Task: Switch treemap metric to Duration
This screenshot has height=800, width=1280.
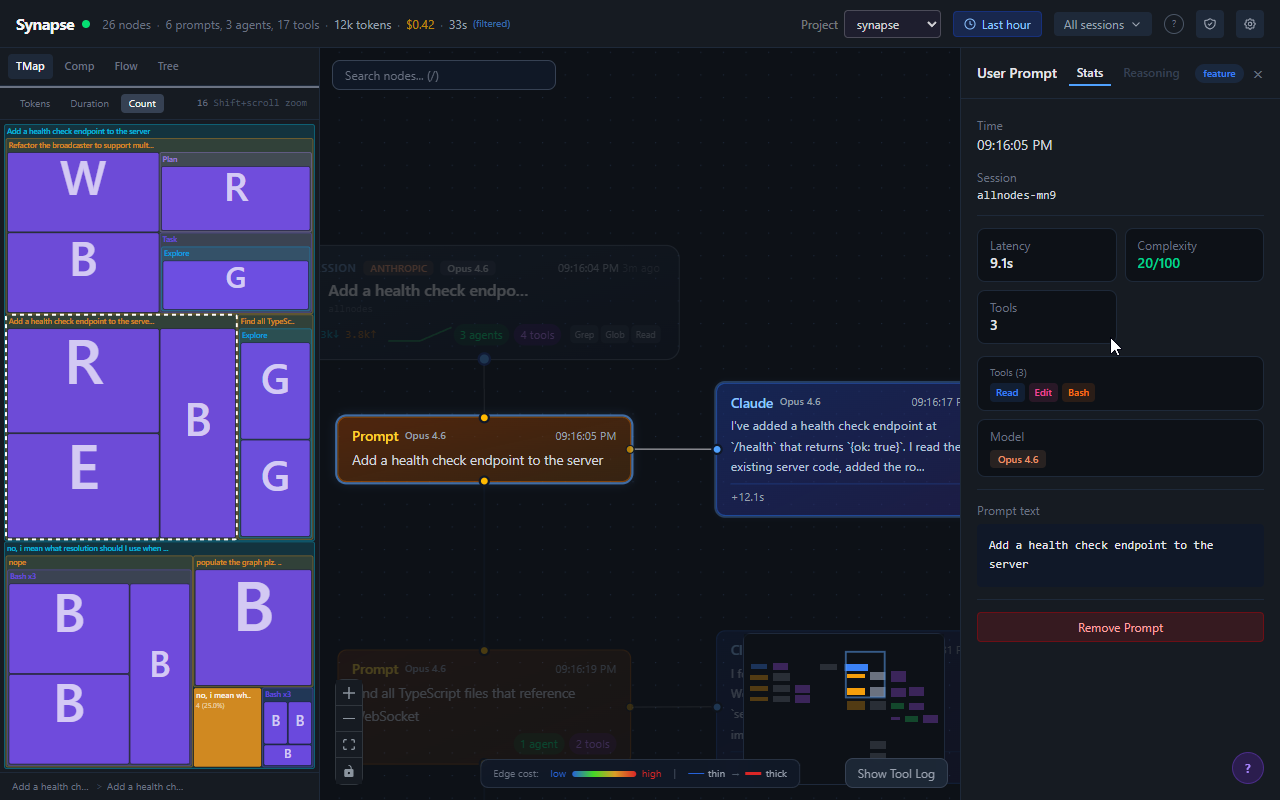Action: coord(89,103)
